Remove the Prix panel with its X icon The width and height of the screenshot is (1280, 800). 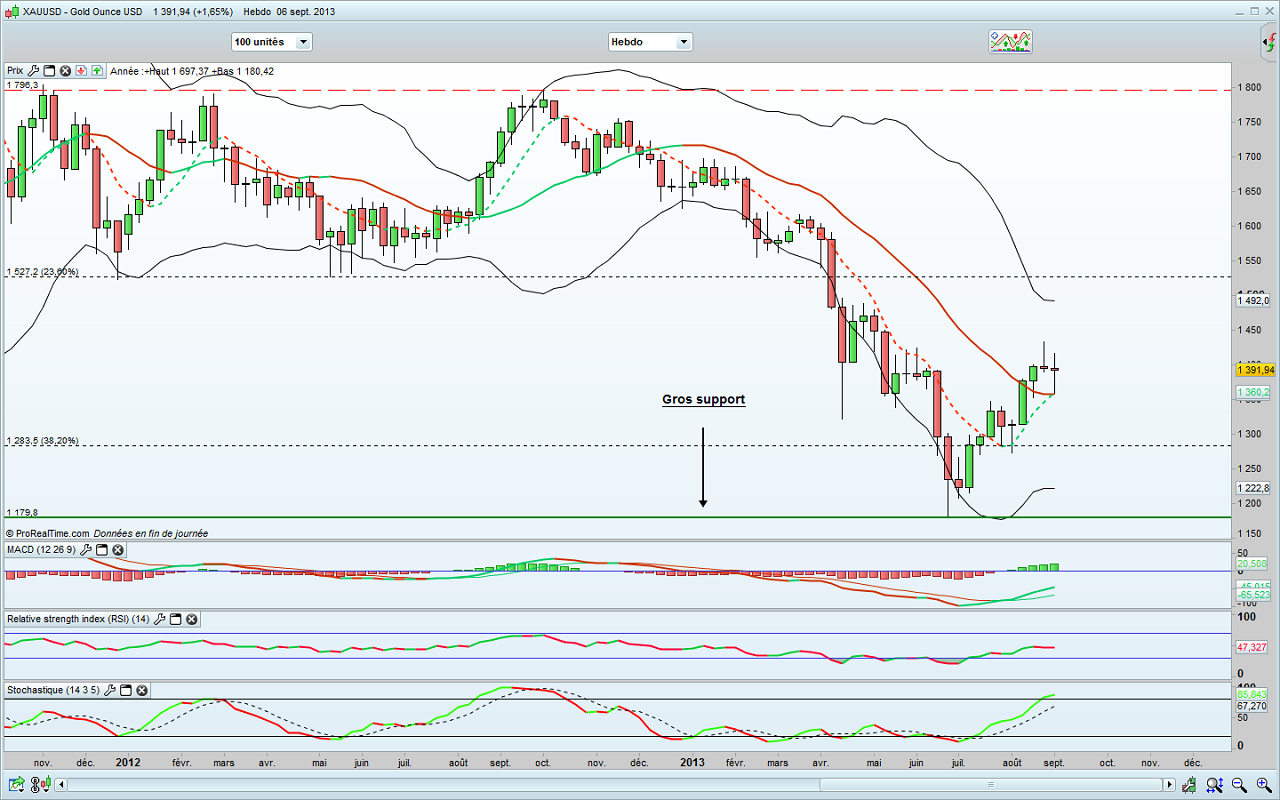click(x=65, y=71)
